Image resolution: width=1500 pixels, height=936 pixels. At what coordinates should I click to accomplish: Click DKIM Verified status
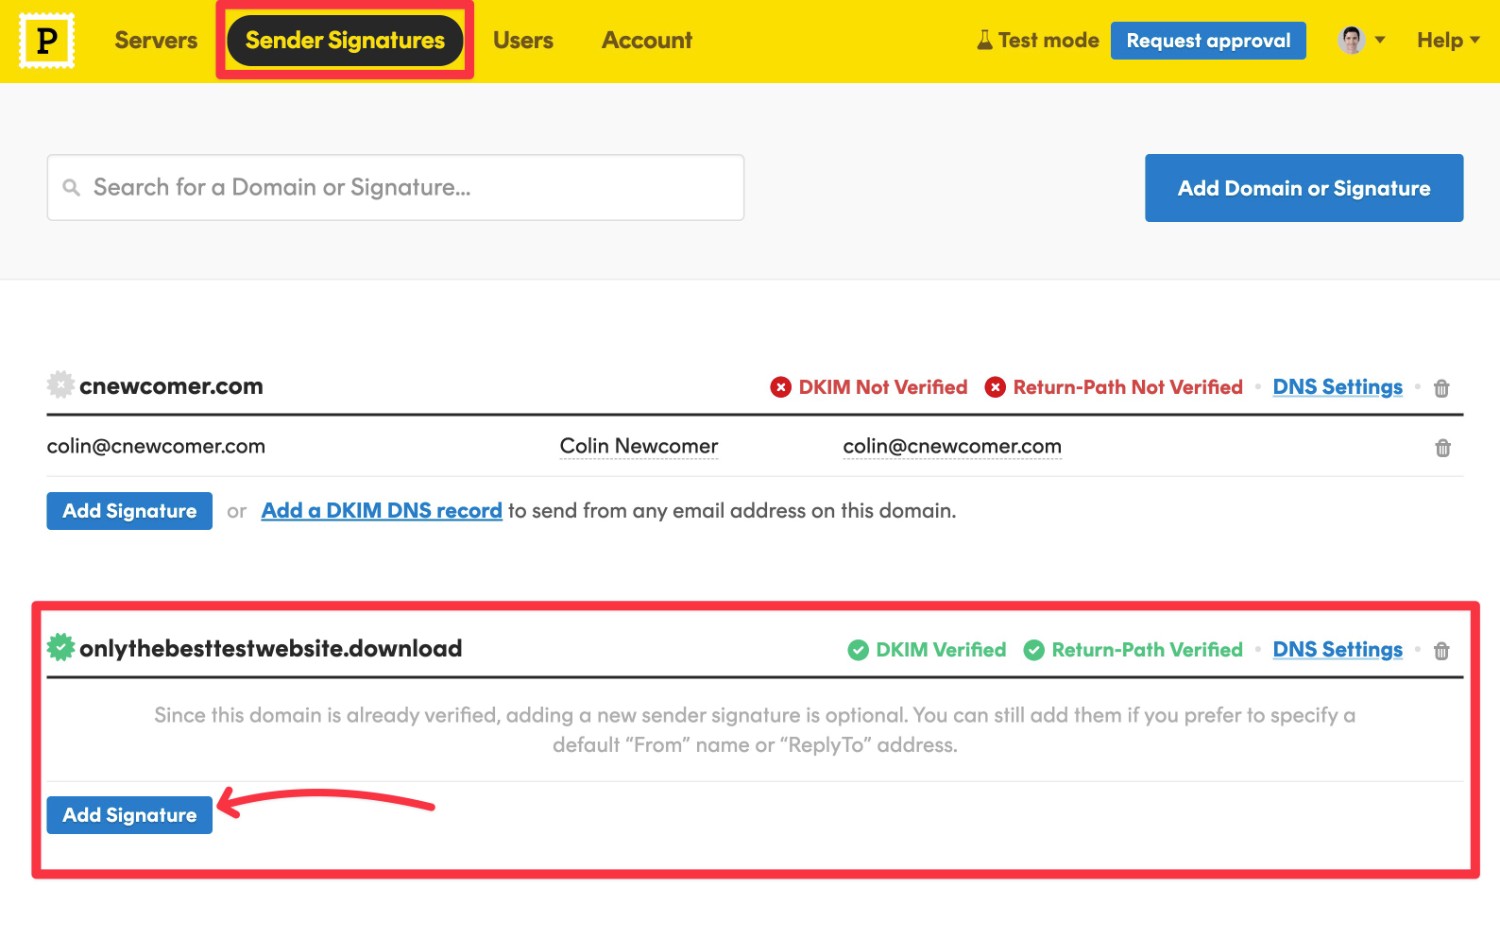[927, 650]
